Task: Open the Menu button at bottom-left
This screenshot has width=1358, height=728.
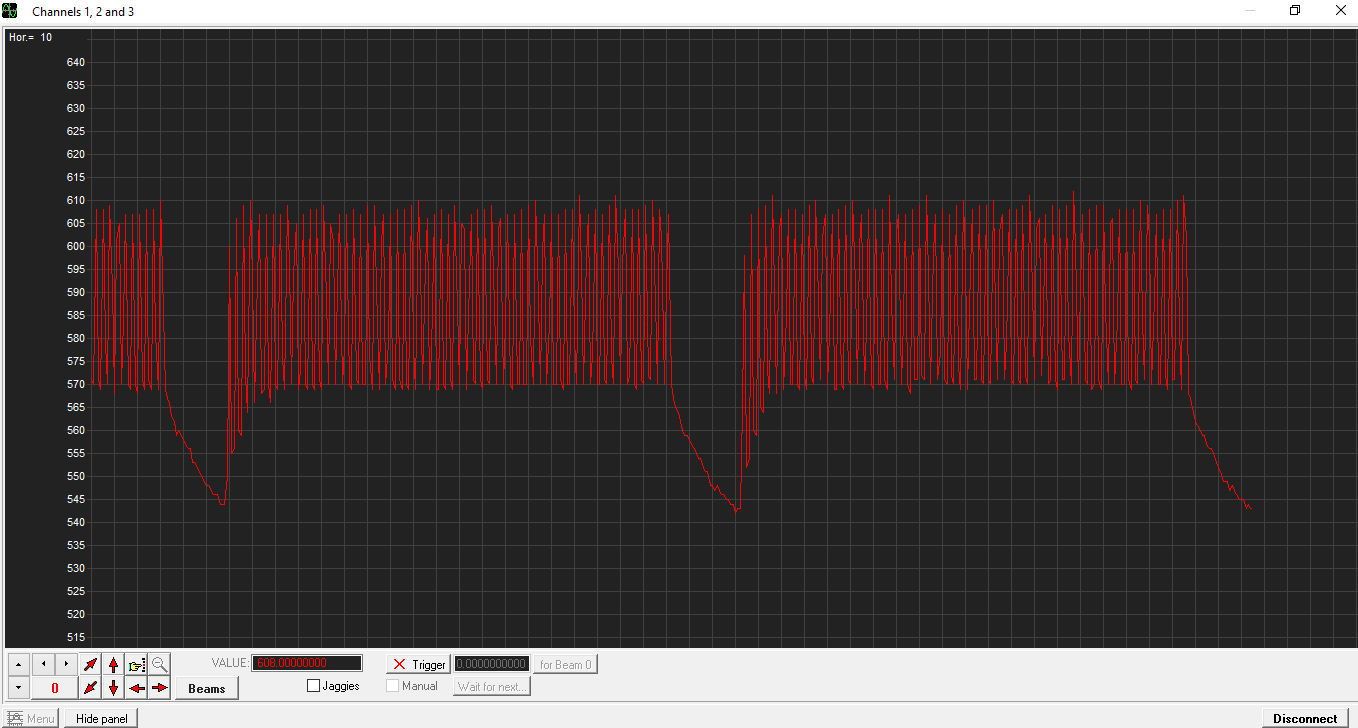Action: (x=31, y=718)
